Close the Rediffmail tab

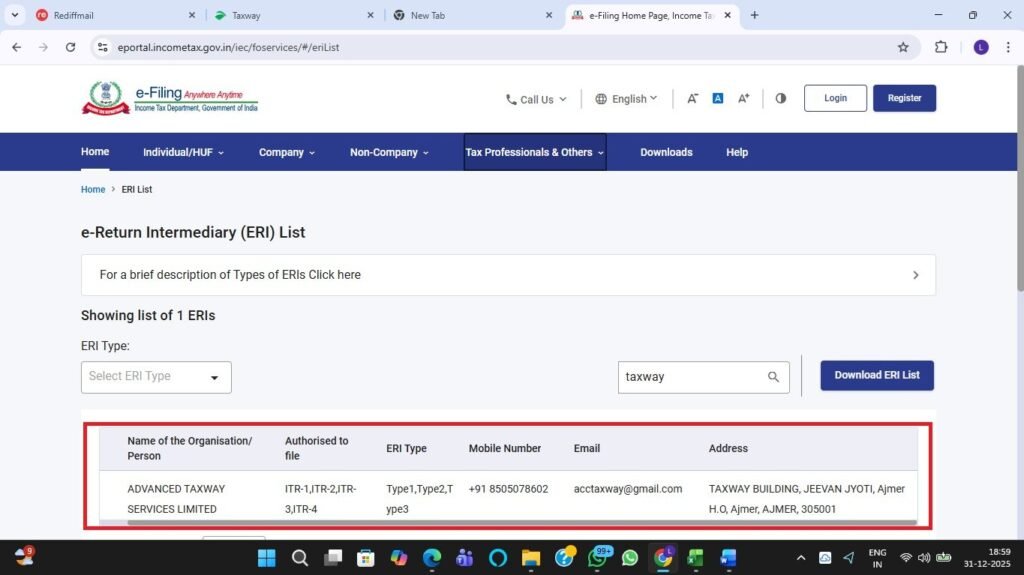click(x=191, y=15)
